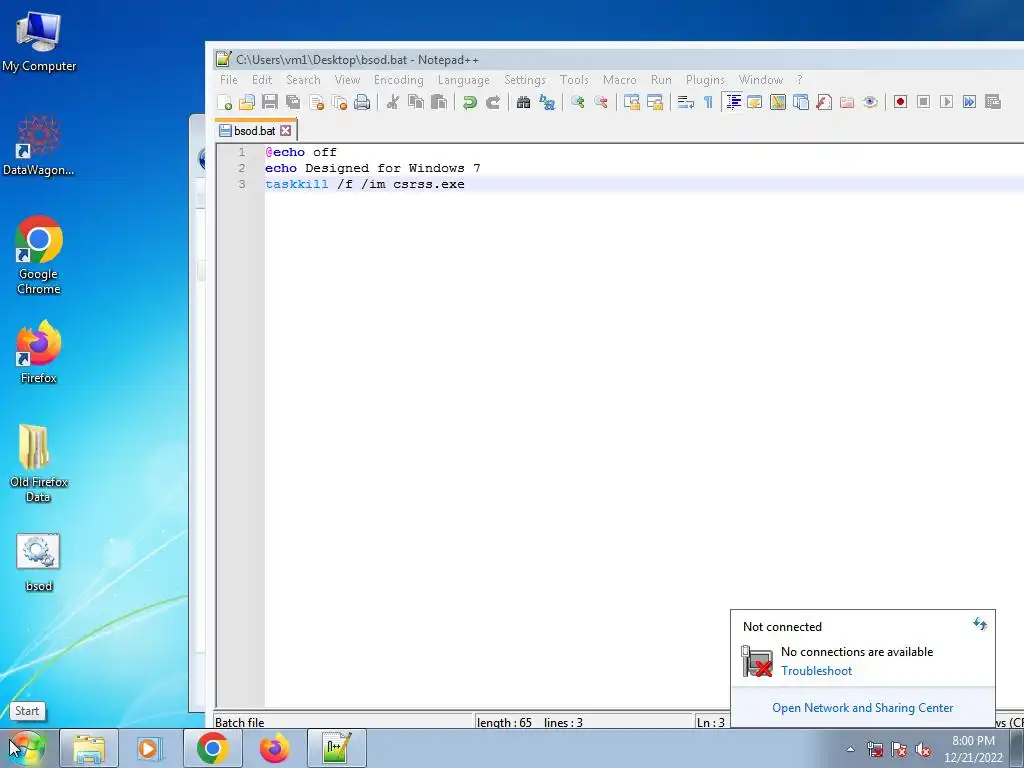Toggle the Monitoring eye icon

870,102
